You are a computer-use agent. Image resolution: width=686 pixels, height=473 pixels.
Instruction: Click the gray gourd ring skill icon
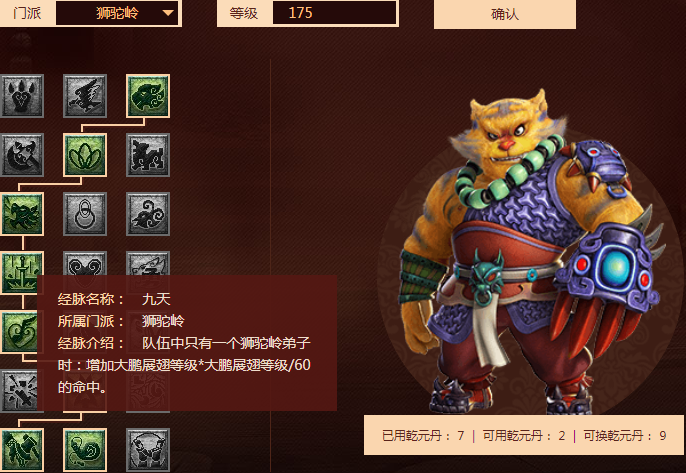point(85,214)
